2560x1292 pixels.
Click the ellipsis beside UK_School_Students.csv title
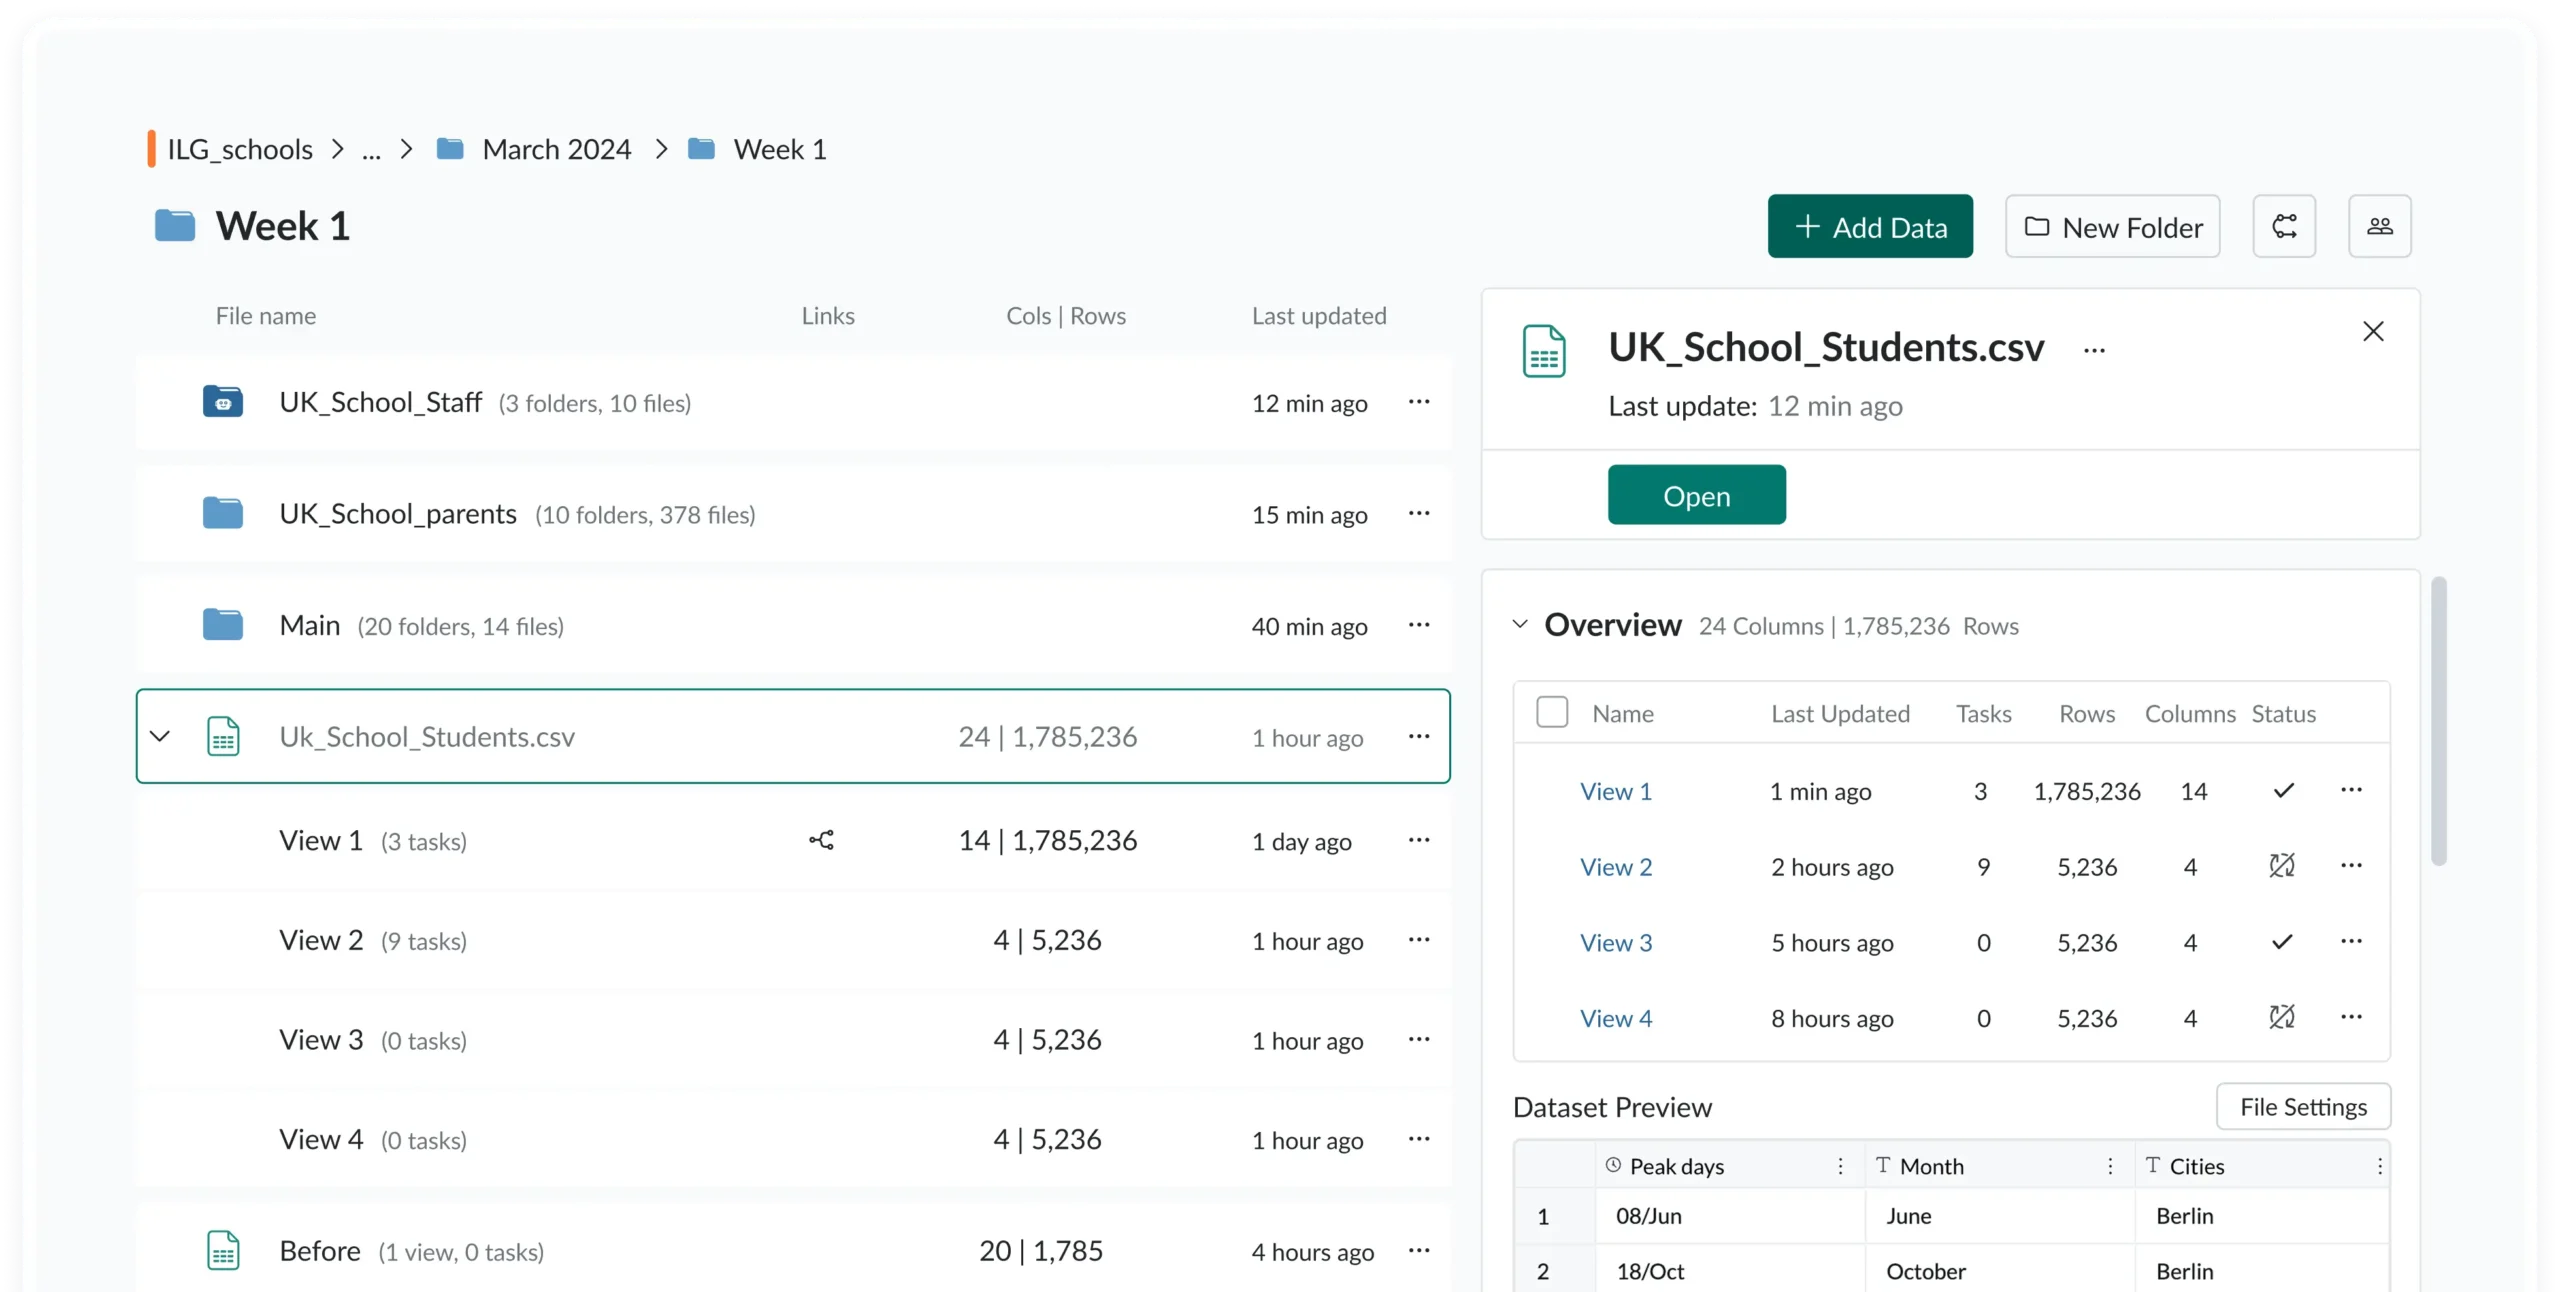point(2094,350)
